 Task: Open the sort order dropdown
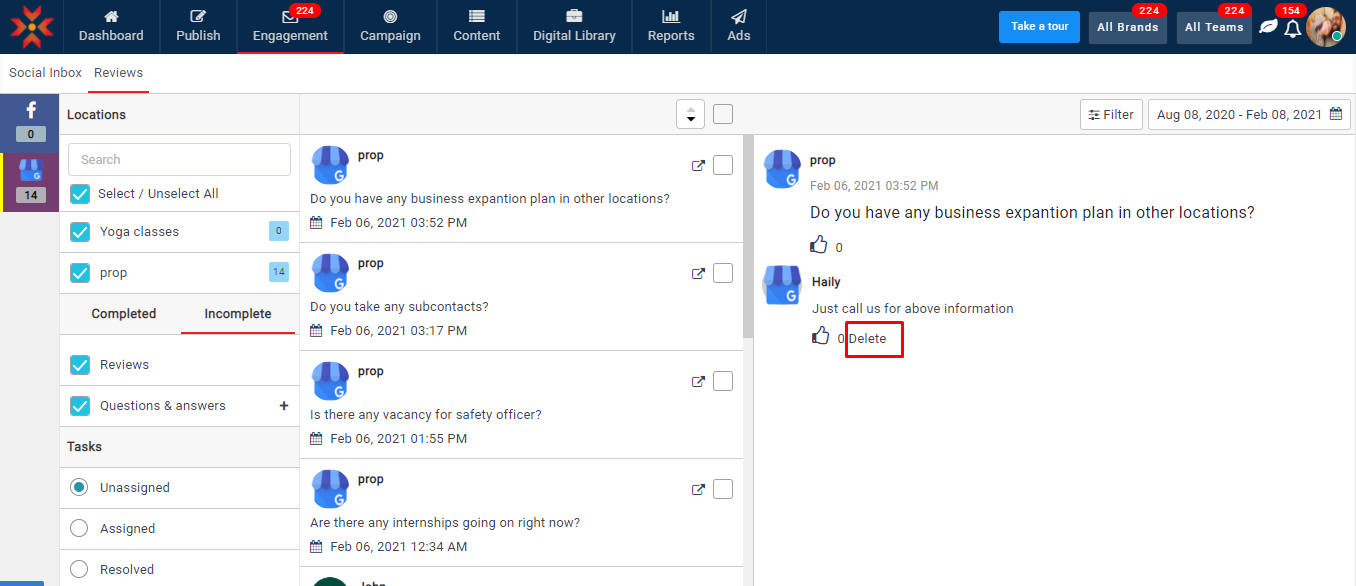pyautogui.click(x=690, y=115)
